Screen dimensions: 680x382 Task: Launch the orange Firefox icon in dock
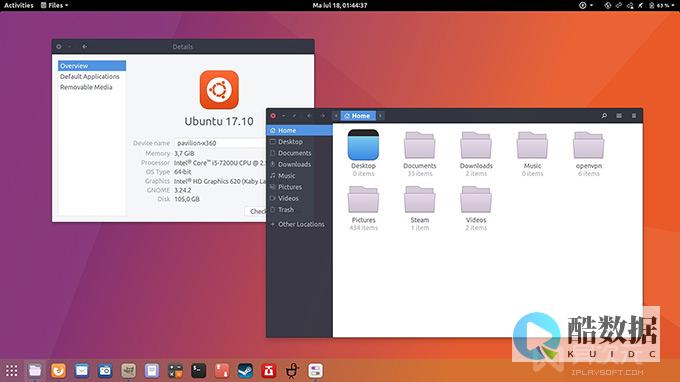(59, 371)
